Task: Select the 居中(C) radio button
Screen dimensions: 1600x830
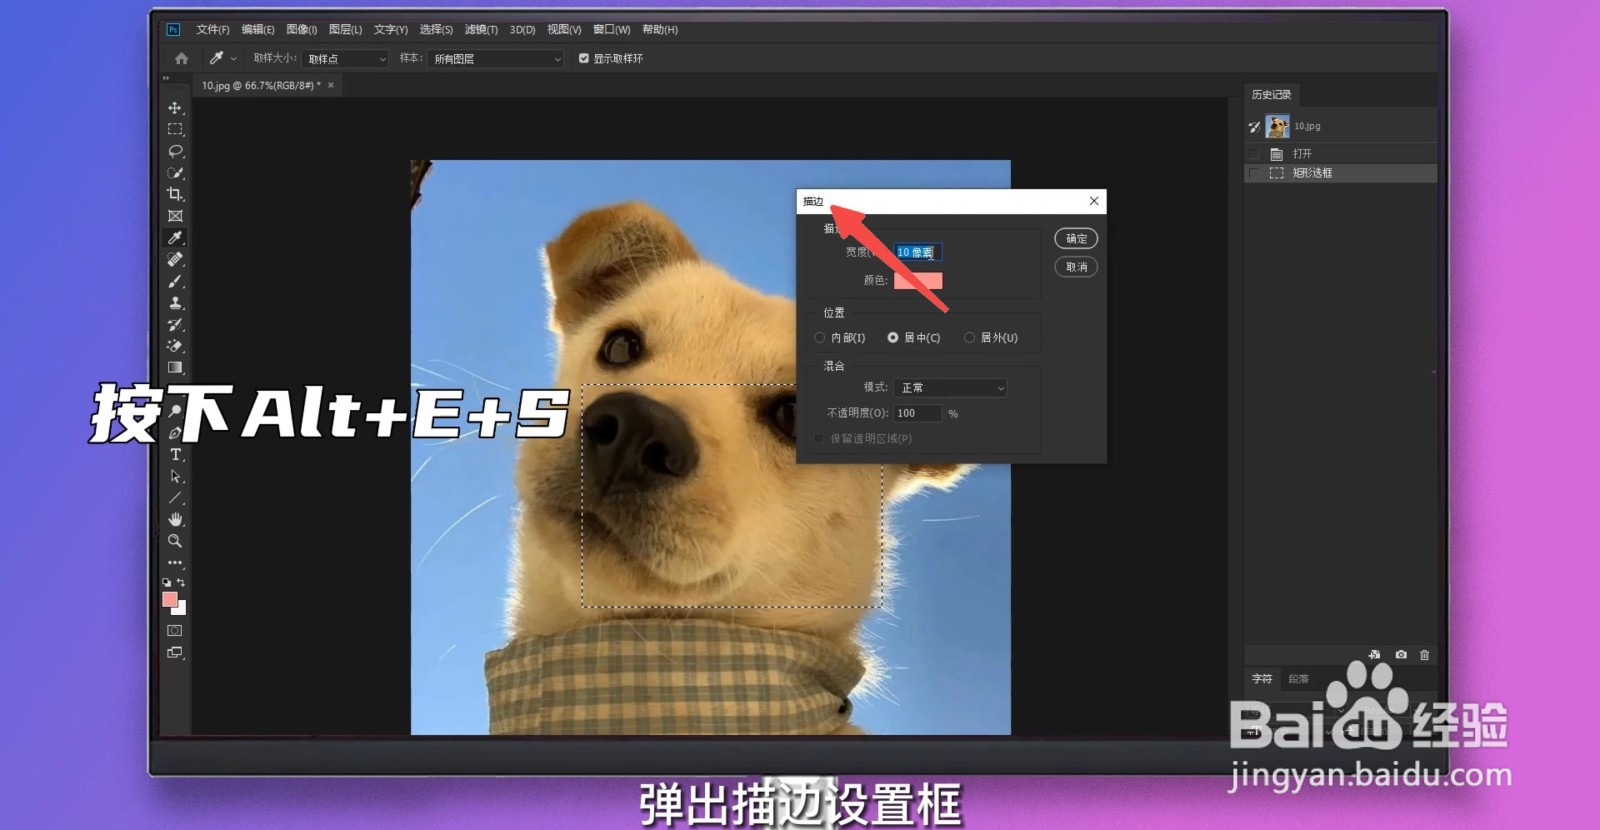Action: tap(893, 338)
